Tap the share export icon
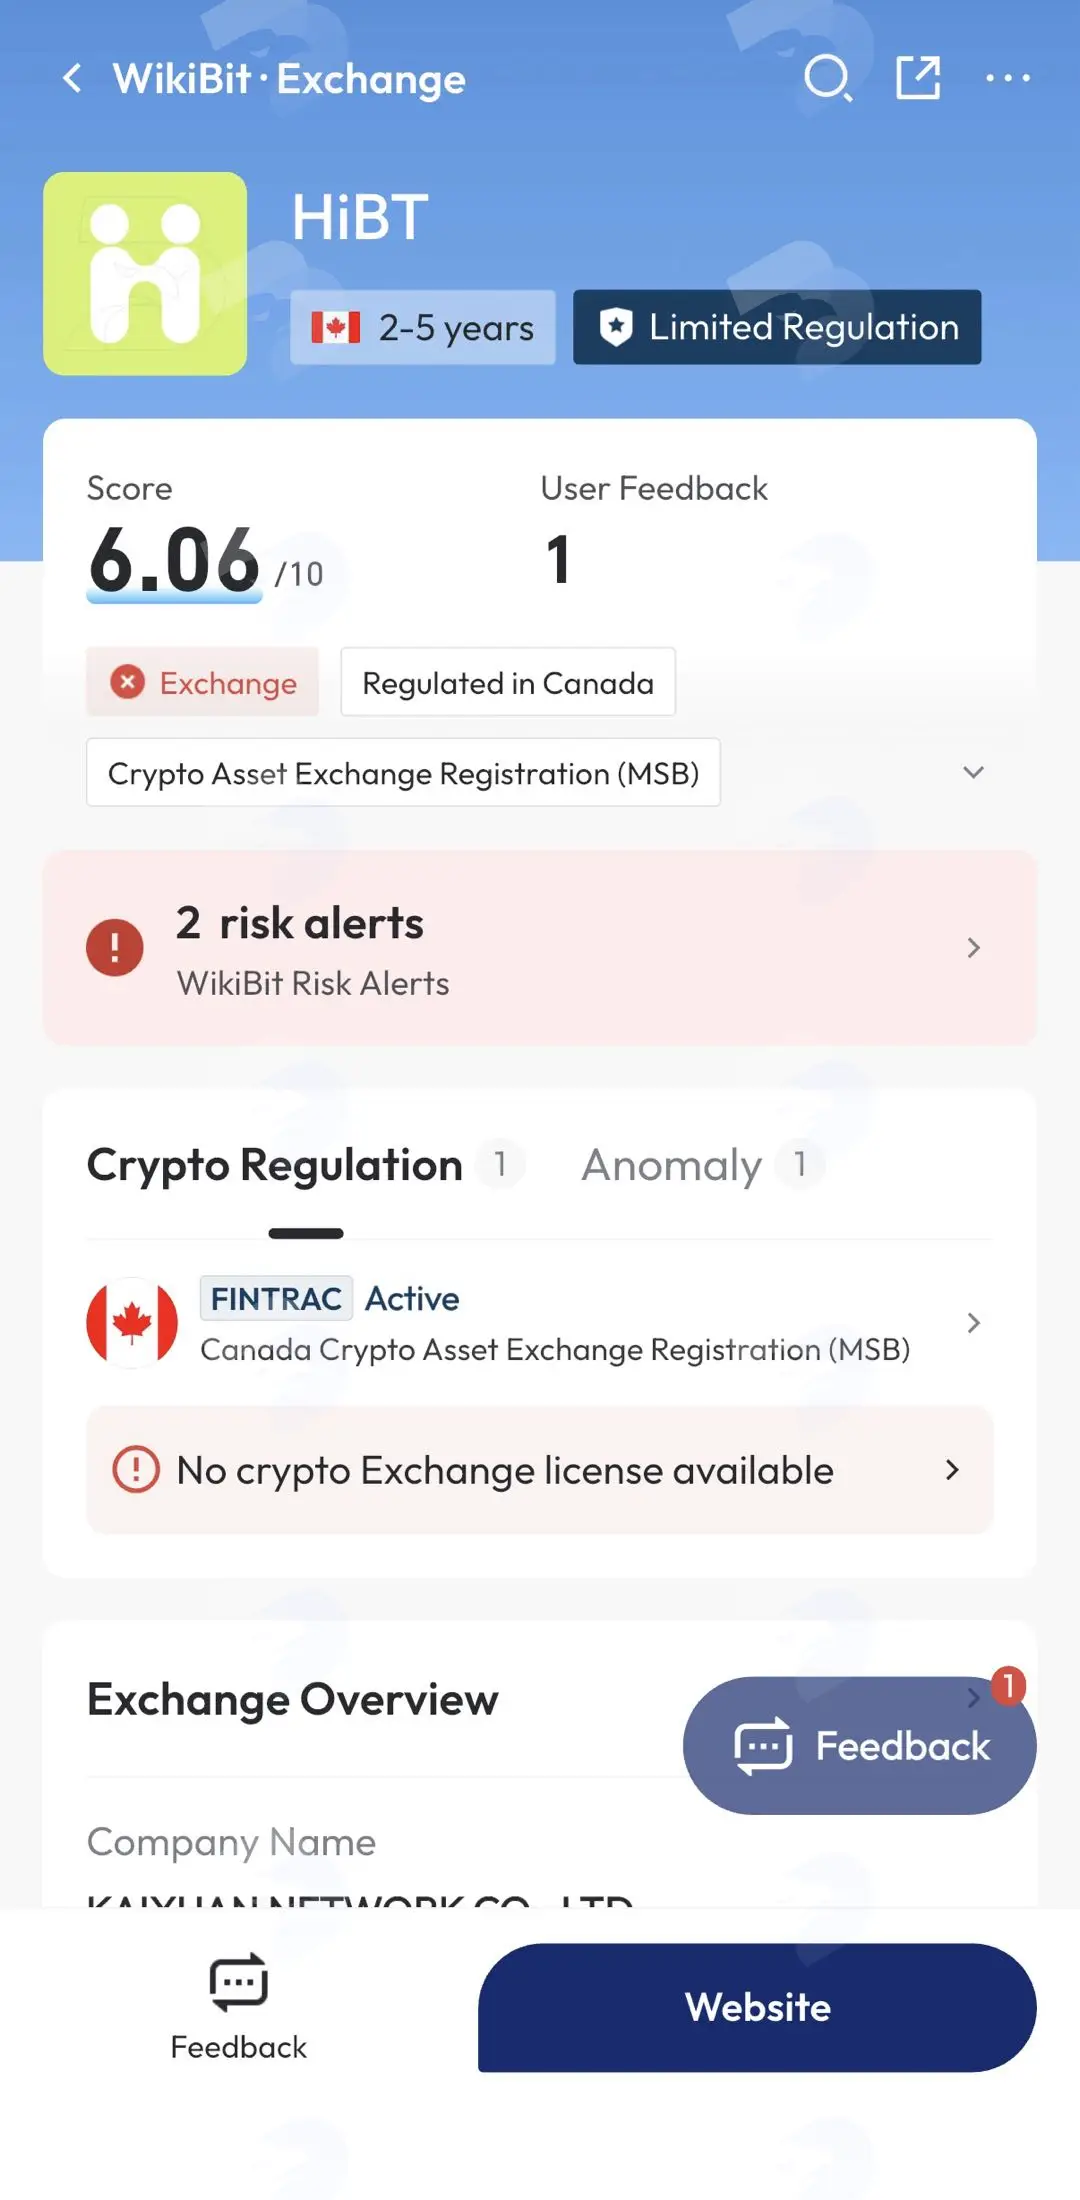The image size is (1080, 2200). pyautogui.click(x=918, y=78)
